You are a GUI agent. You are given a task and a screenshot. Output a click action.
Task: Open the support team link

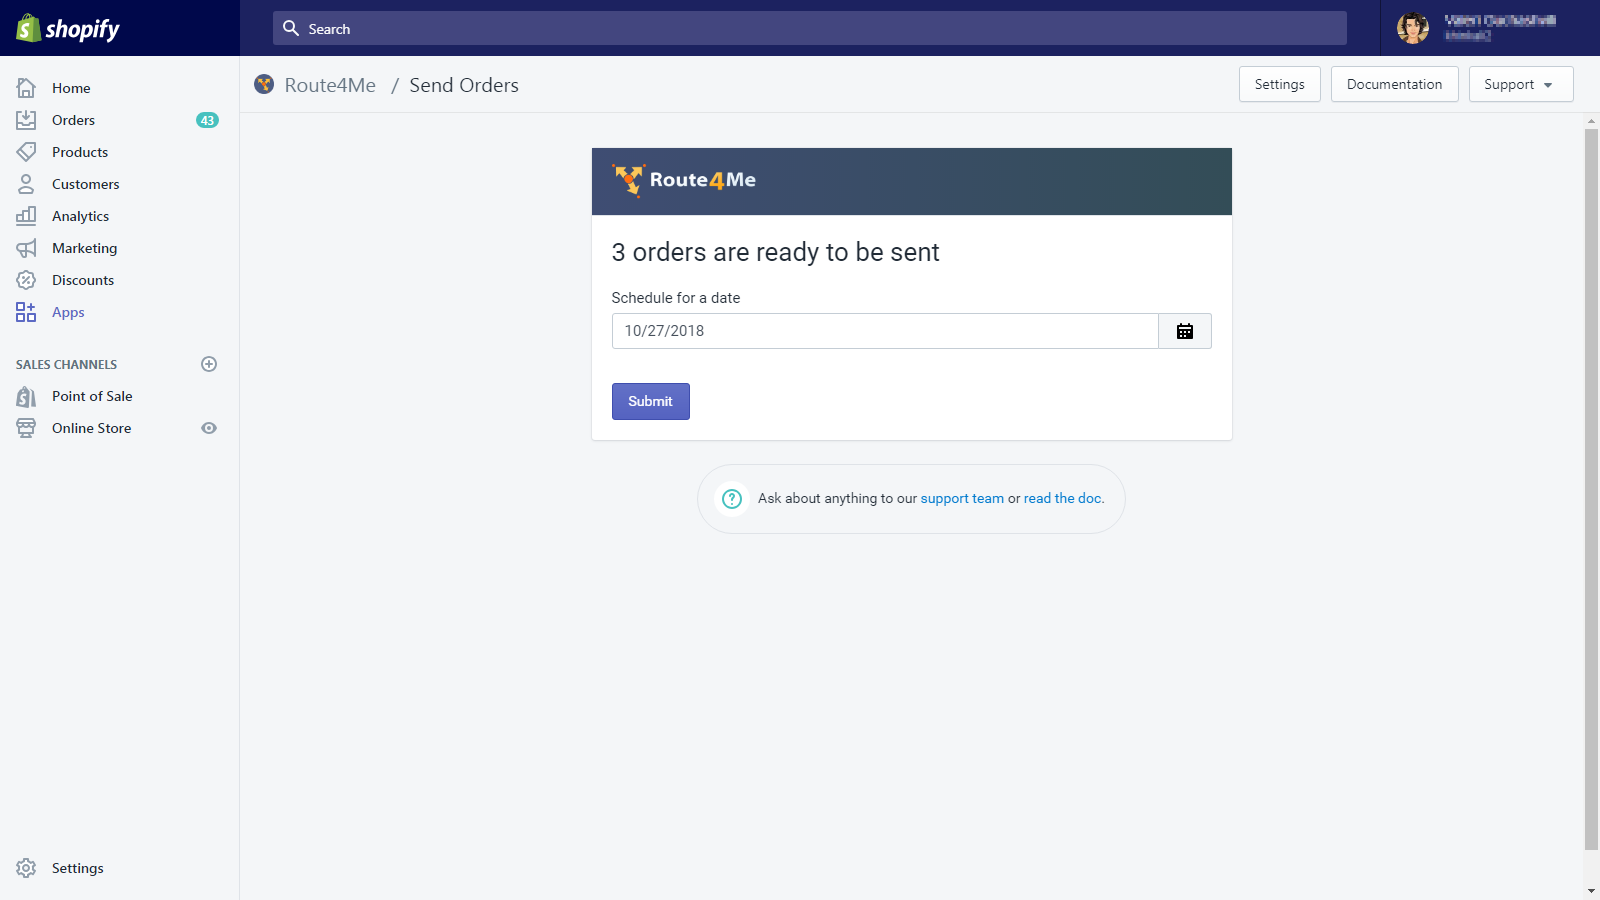[962, 498]
